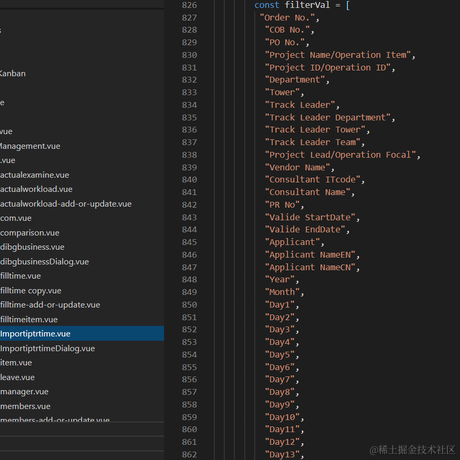Click "Track Leader Department" string
Viewport: 460px width, 460px height.
(328, 118)
